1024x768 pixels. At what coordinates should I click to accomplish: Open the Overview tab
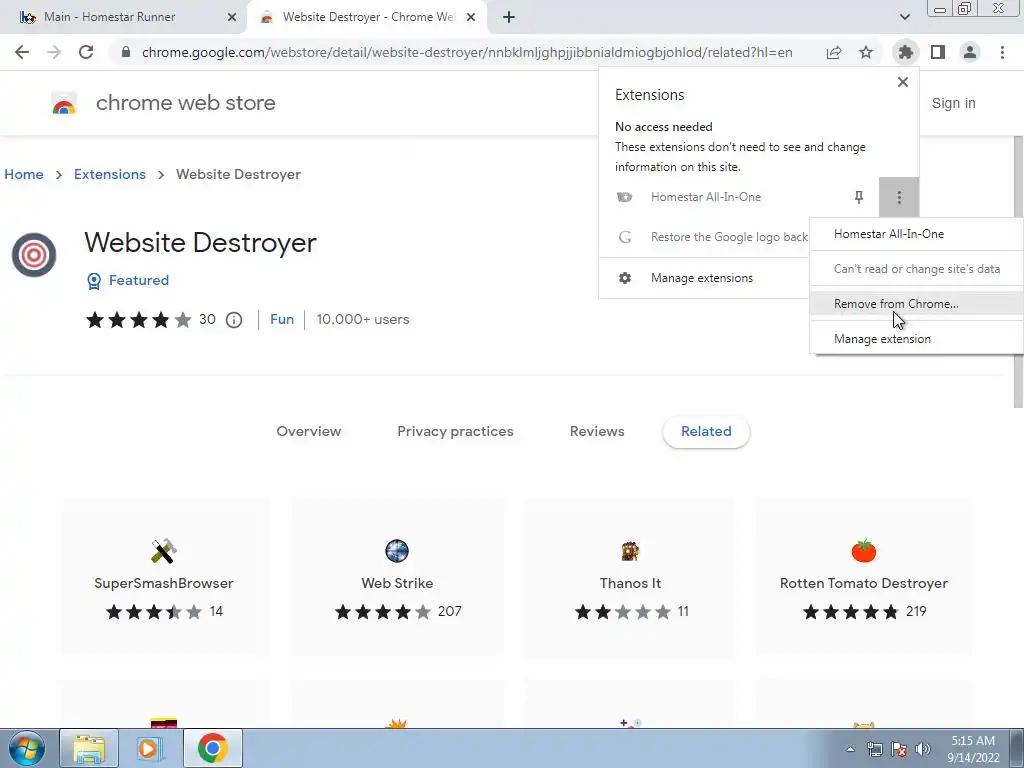pos(308,432)
